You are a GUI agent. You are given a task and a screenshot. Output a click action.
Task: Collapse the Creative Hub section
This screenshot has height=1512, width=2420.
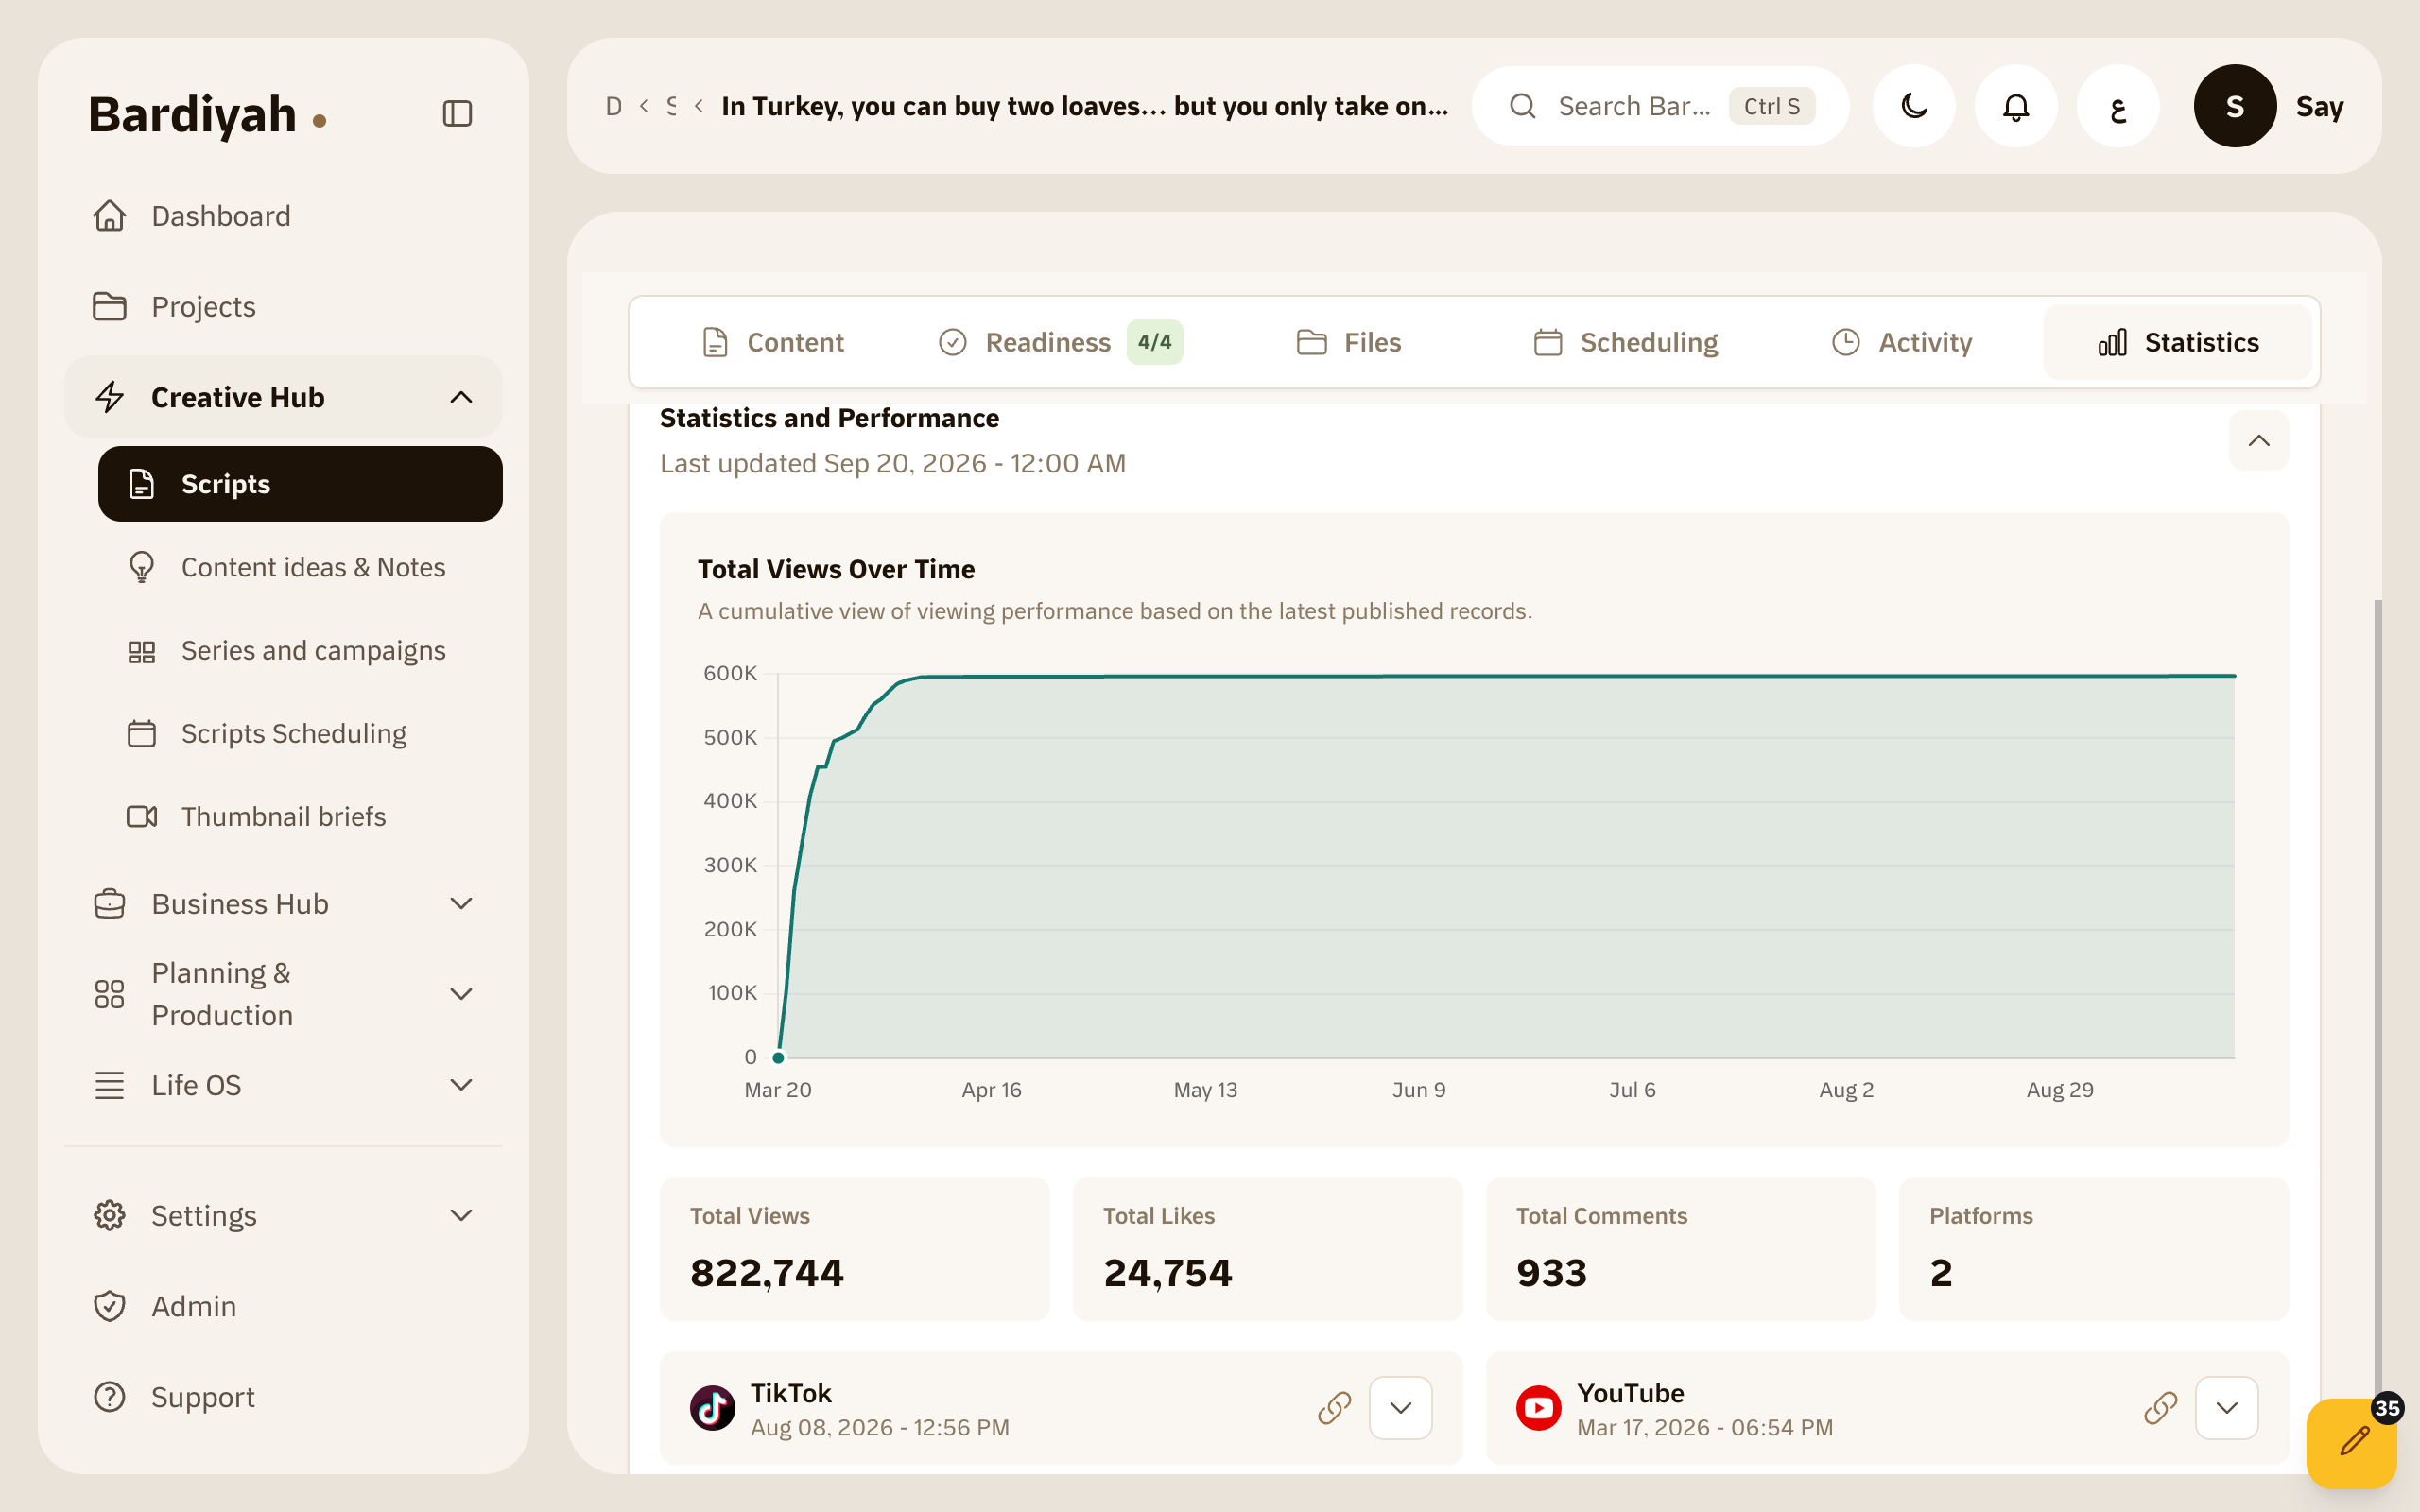(x=283, y=397)
